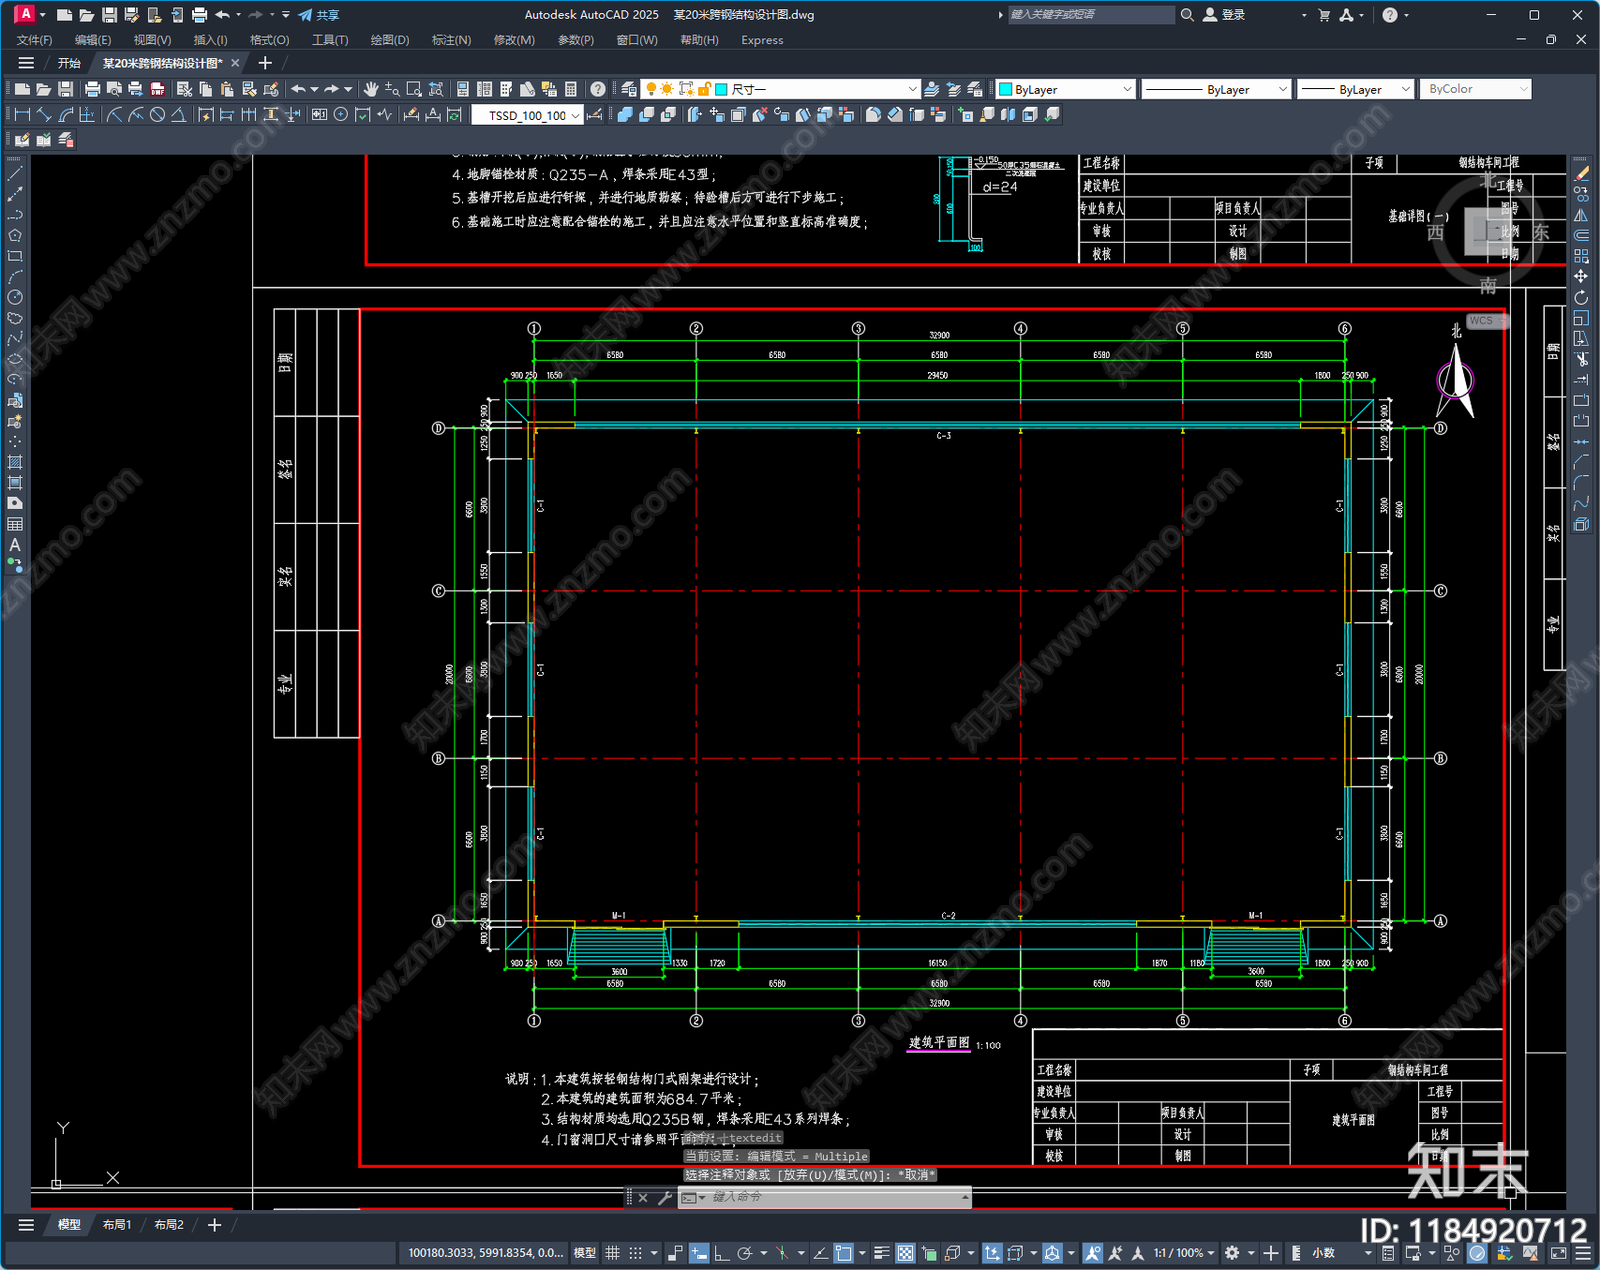Select the Multiline Text A tool
Screen dimensions: 1600x1270
(x=15, y=545)
